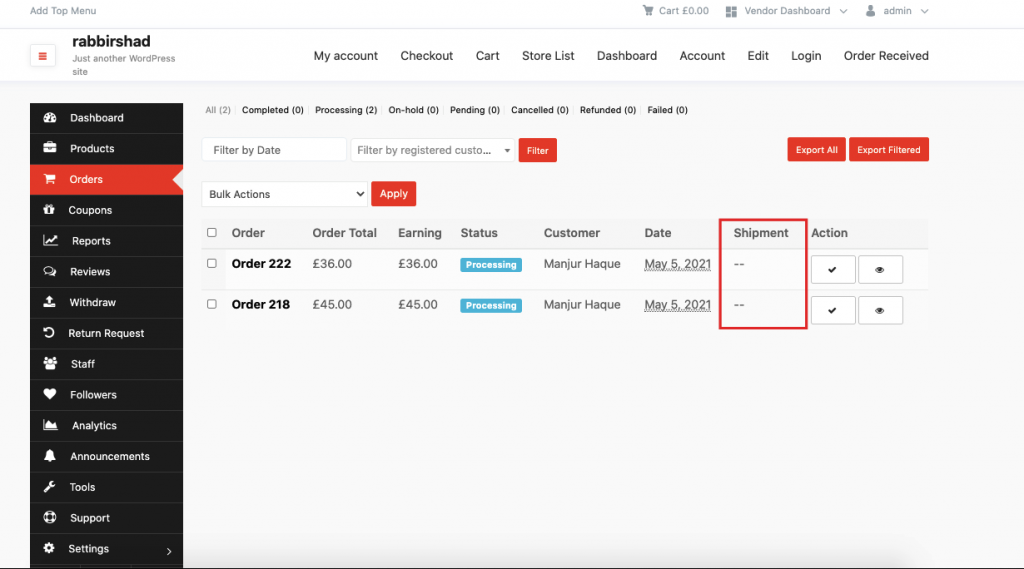Viewport: 1024px width, 569px height.
Task: Click the Announcements bell icon
Action: (x=50, y=455)
